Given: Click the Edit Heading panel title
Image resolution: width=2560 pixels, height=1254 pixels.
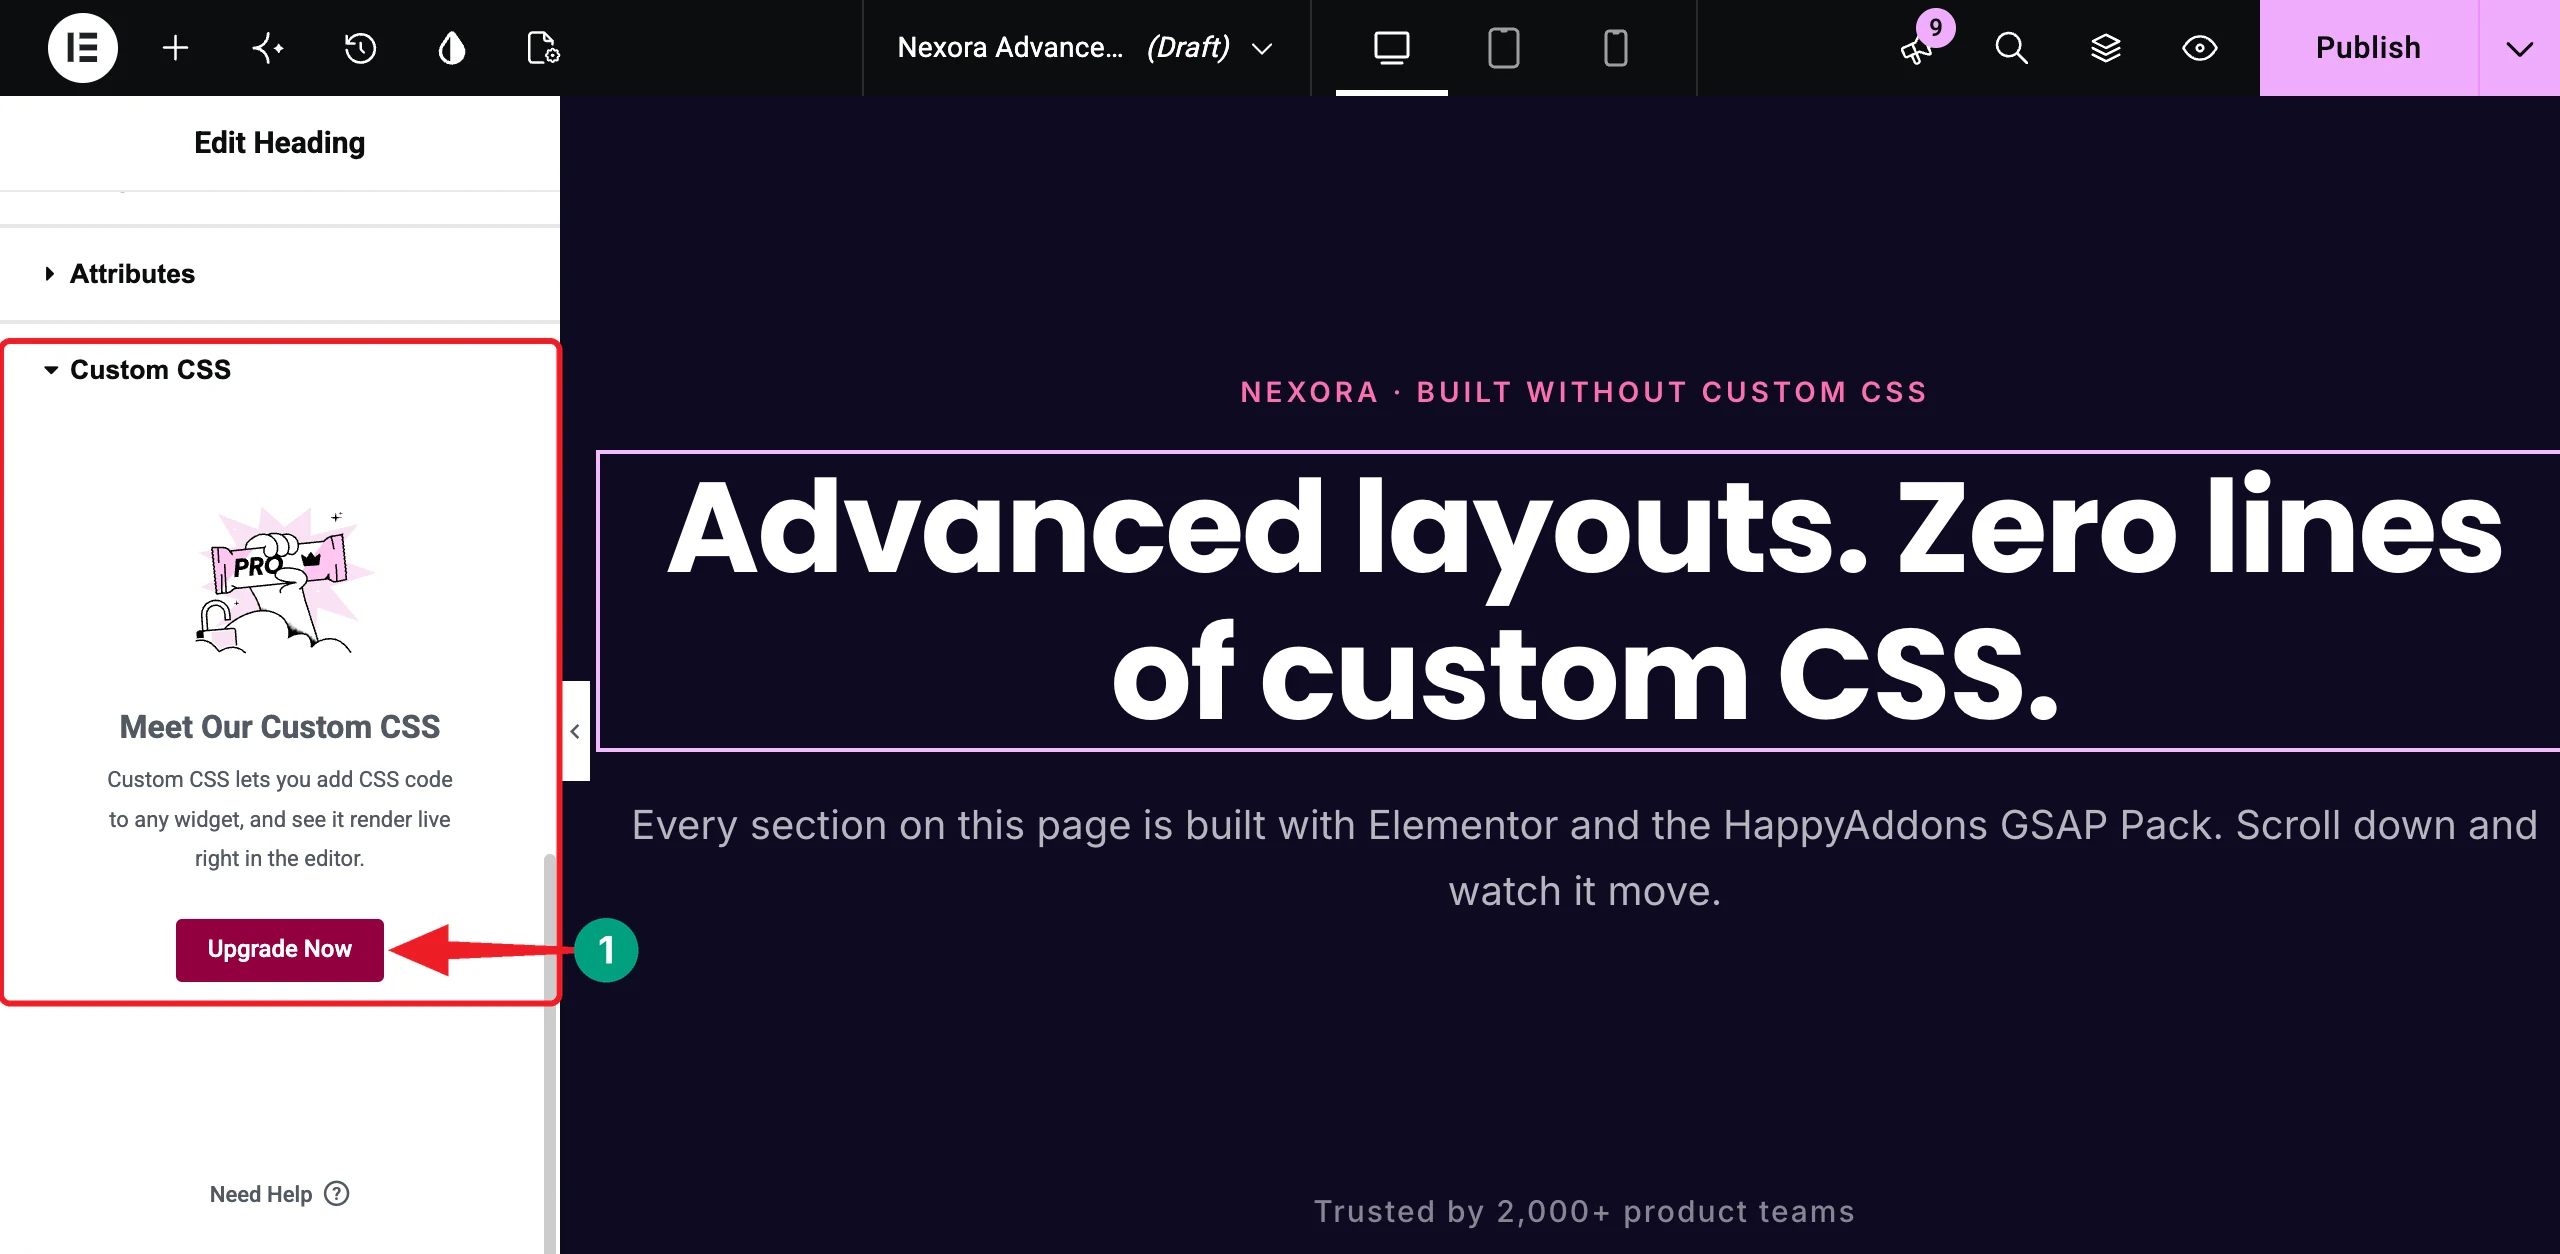Looking at the screenshot, I should click(280, 143).
